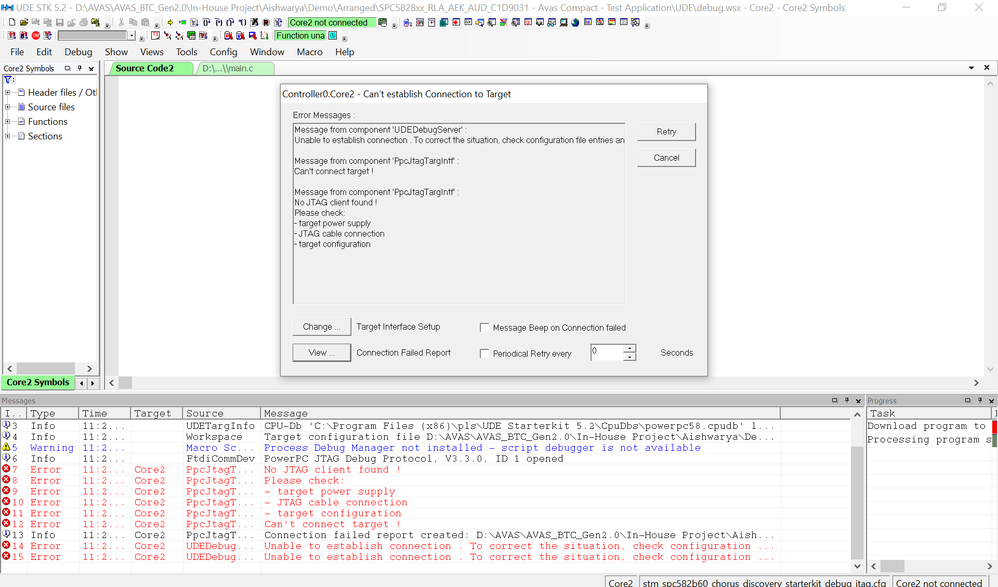Click the Paste clipboard icon
The image size is (998, 587).
click(x=145, y=22)
